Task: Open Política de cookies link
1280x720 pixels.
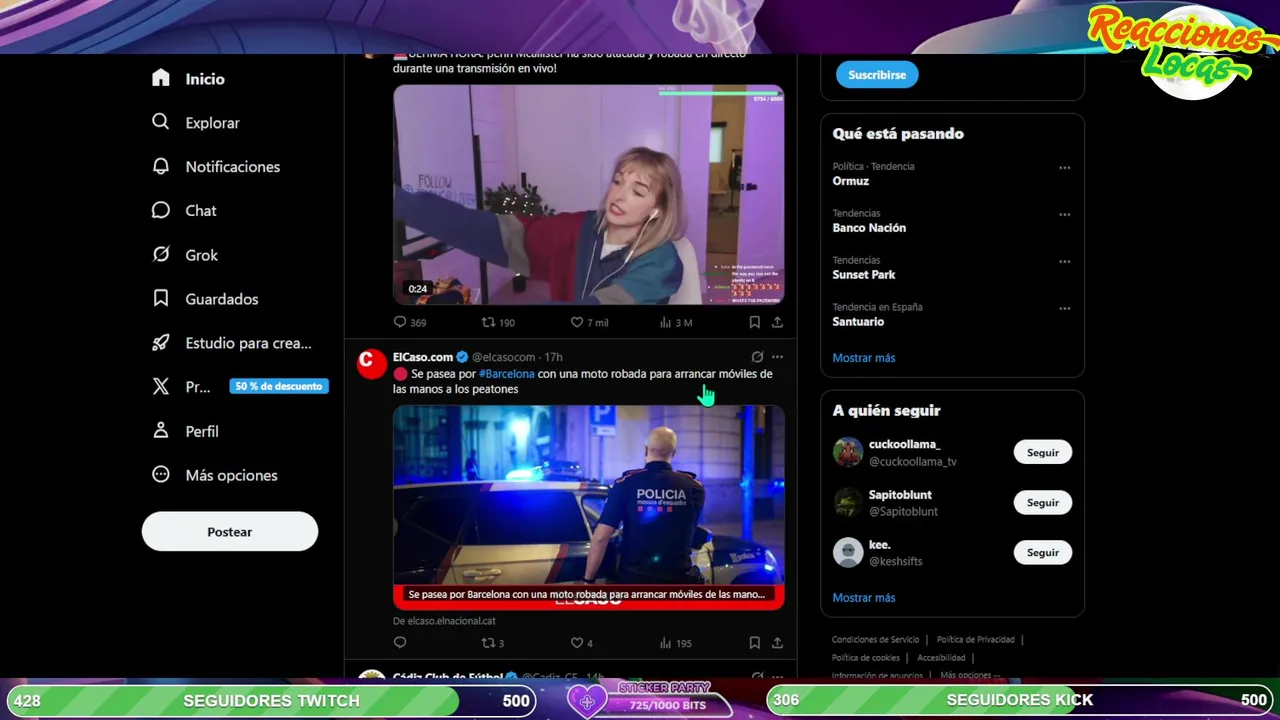Action: 866,658
